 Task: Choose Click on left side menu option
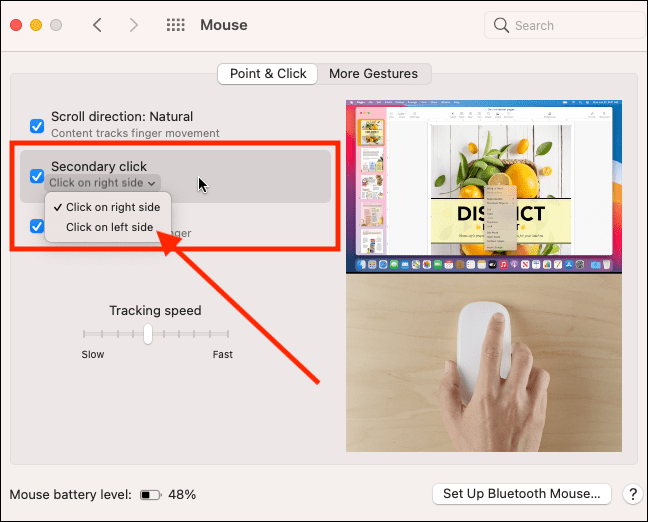coord(107,227)
